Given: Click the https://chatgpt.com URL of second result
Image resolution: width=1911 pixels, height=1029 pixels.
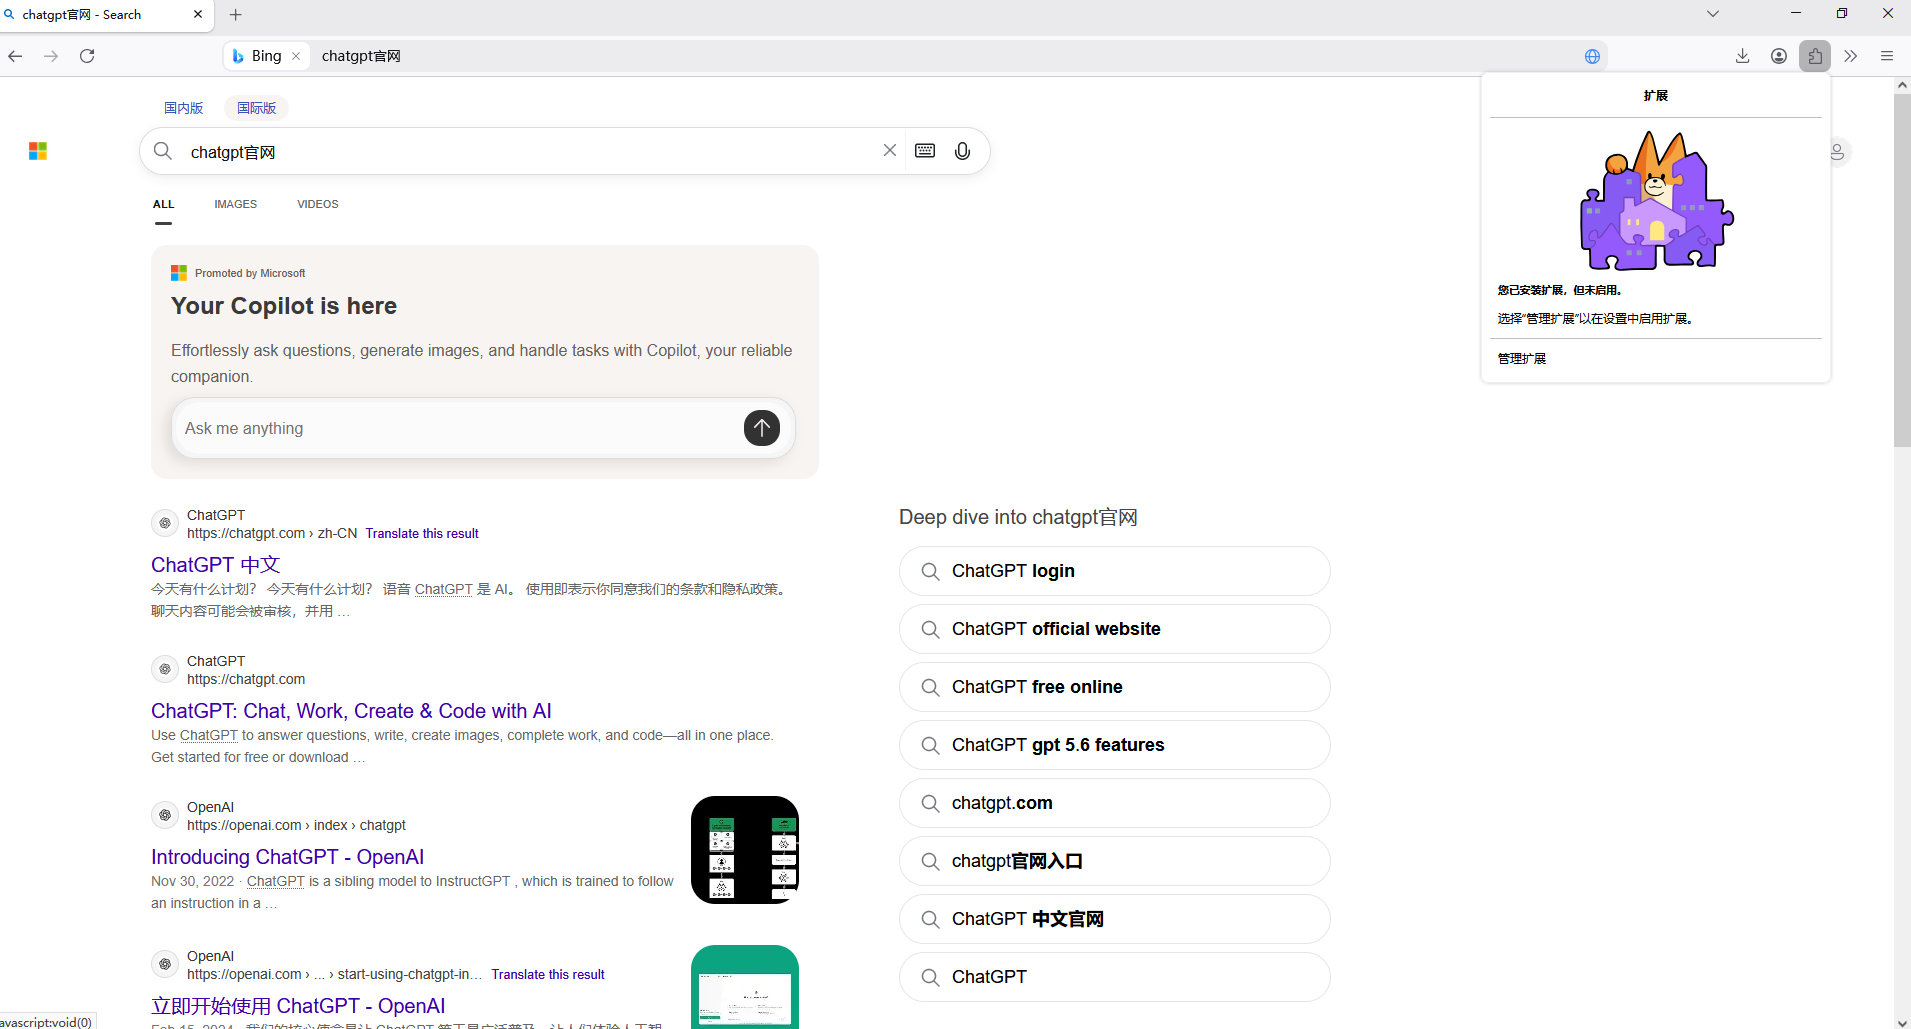Looking at the screenshot, I should [246, 680].
